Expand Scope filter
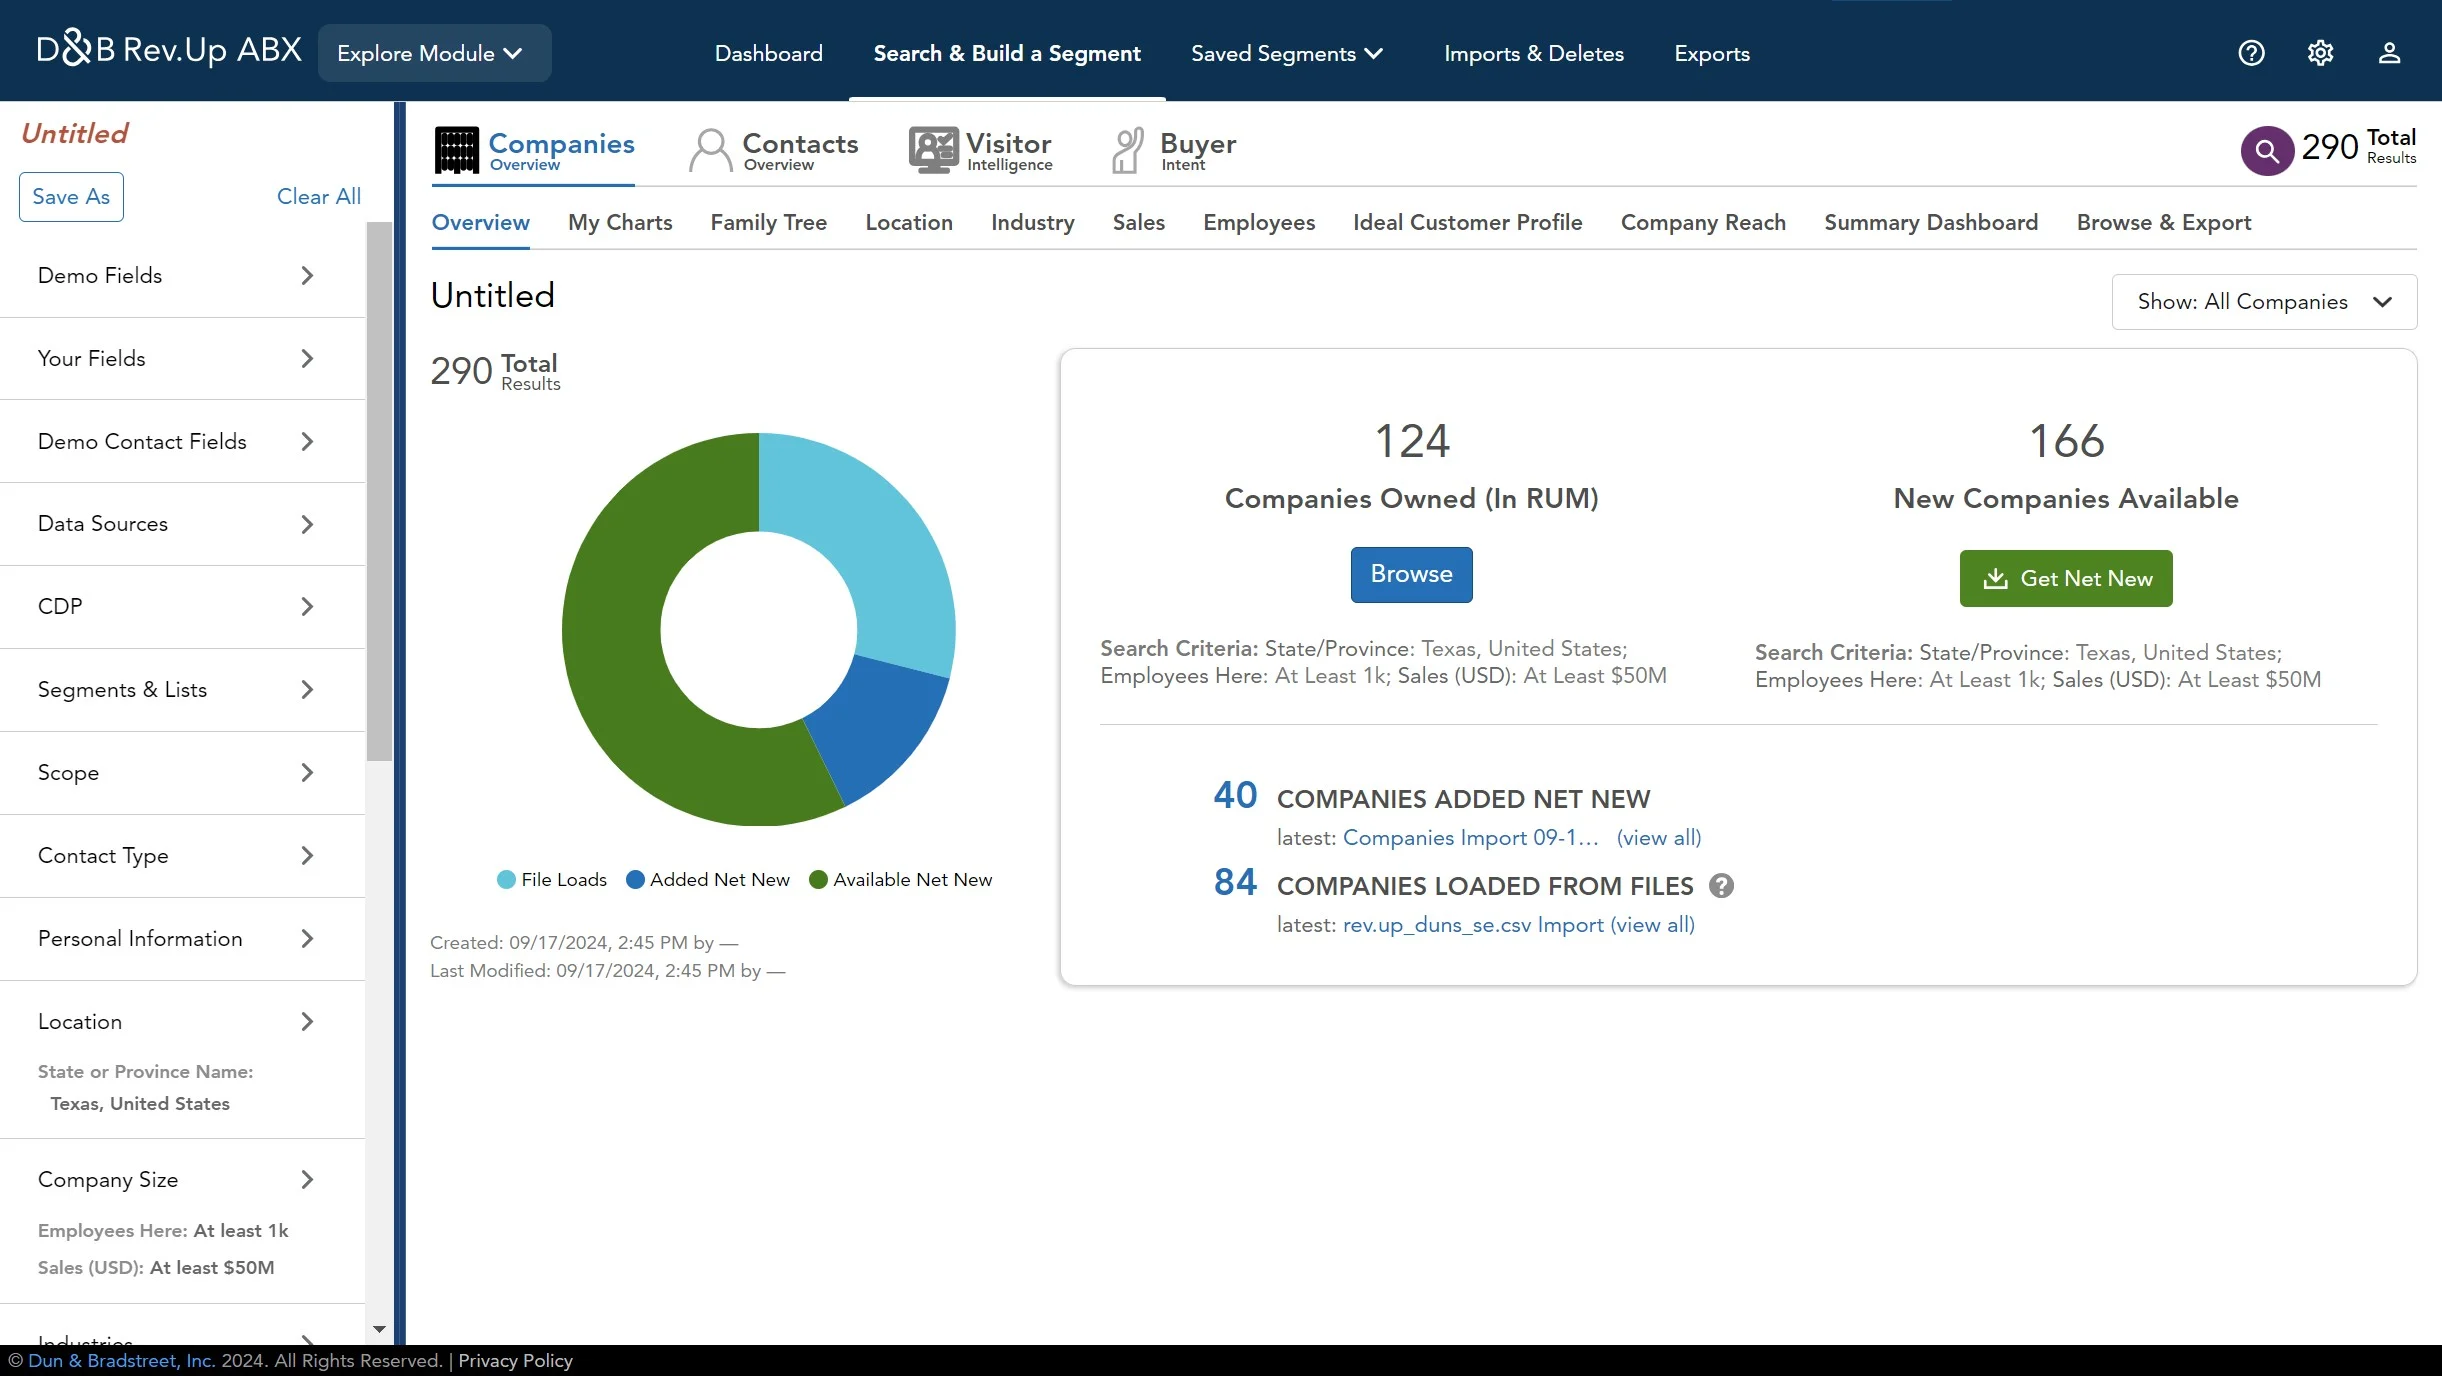The height and width of the screenshot is (1376, 2442). click(182, 772)
